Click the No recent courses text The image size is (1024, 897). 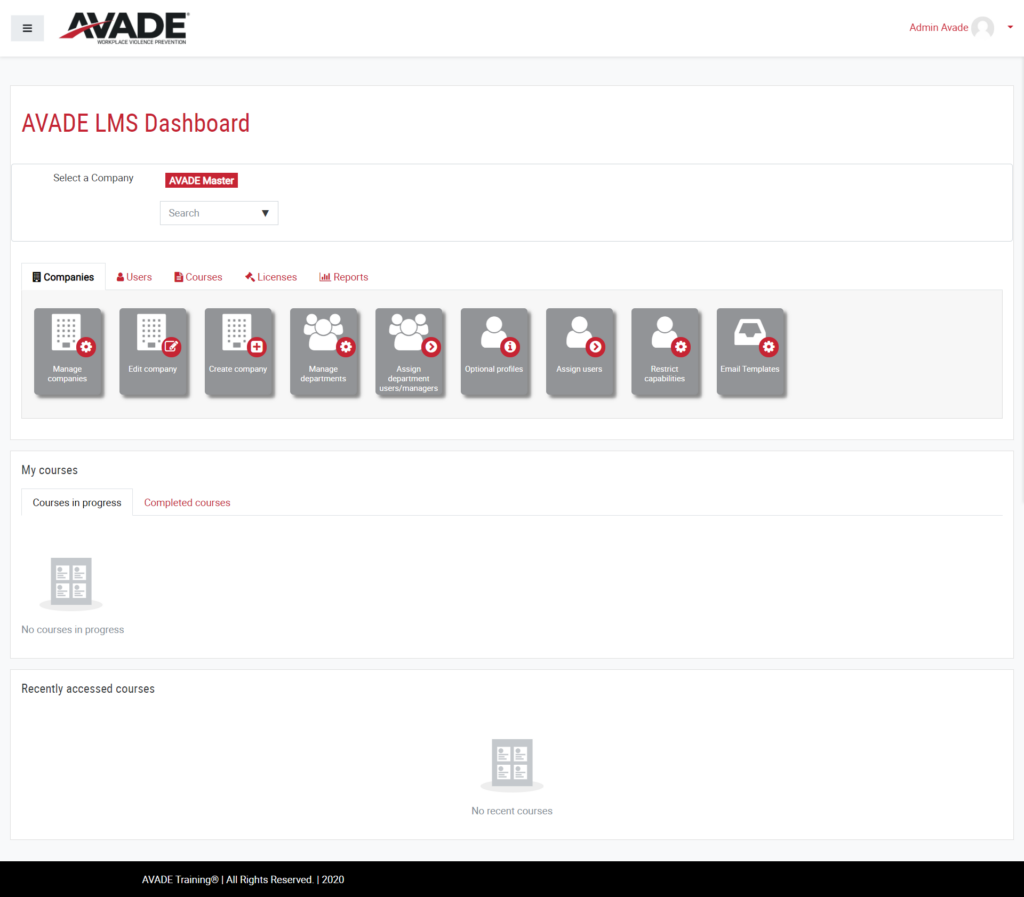point(512,811)
